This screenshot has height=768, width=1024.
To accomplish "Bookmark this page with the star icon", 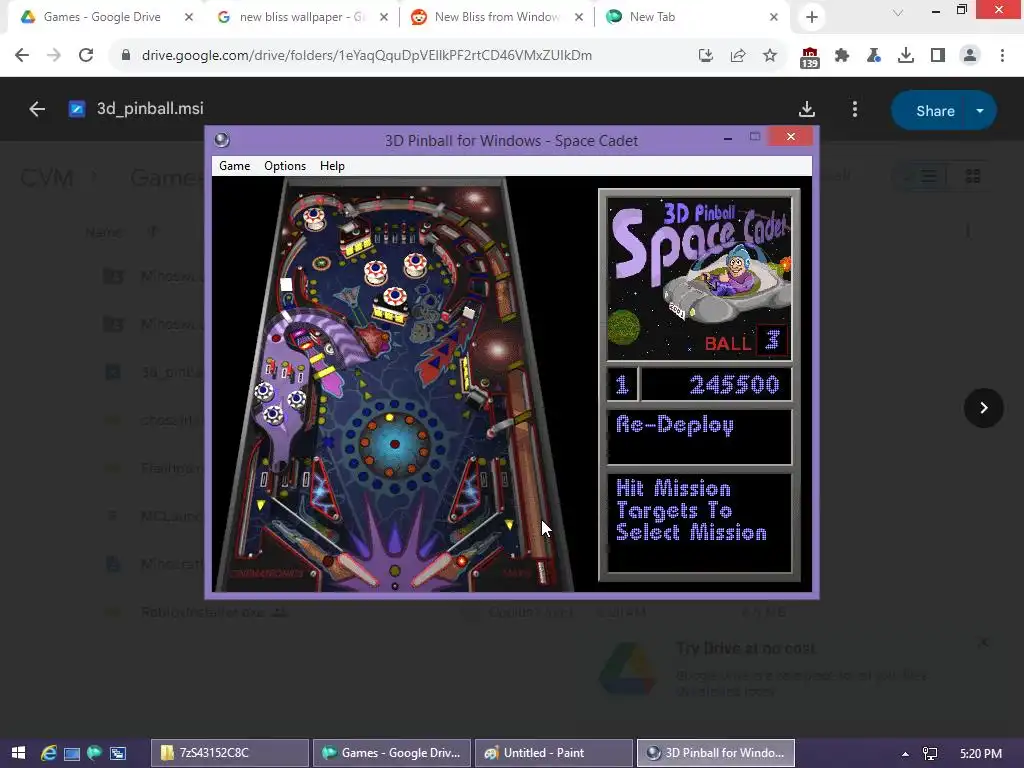I will 770,56.
